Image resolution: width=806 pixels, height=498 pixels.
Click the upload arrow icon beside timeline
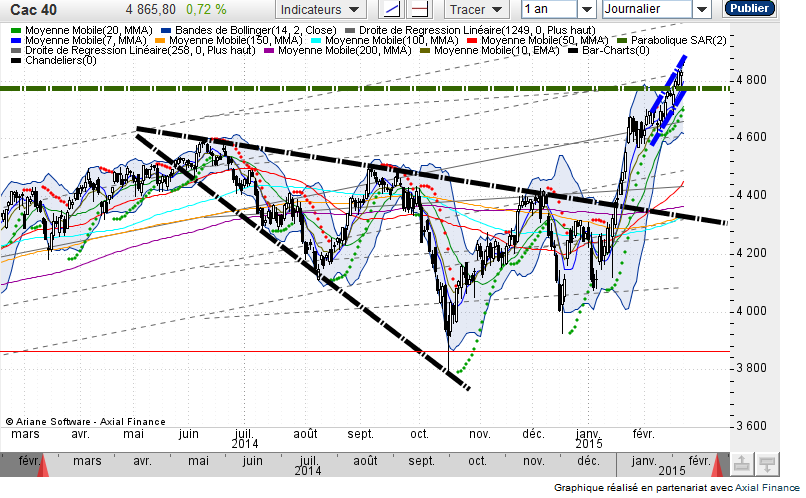coord(741,464)
